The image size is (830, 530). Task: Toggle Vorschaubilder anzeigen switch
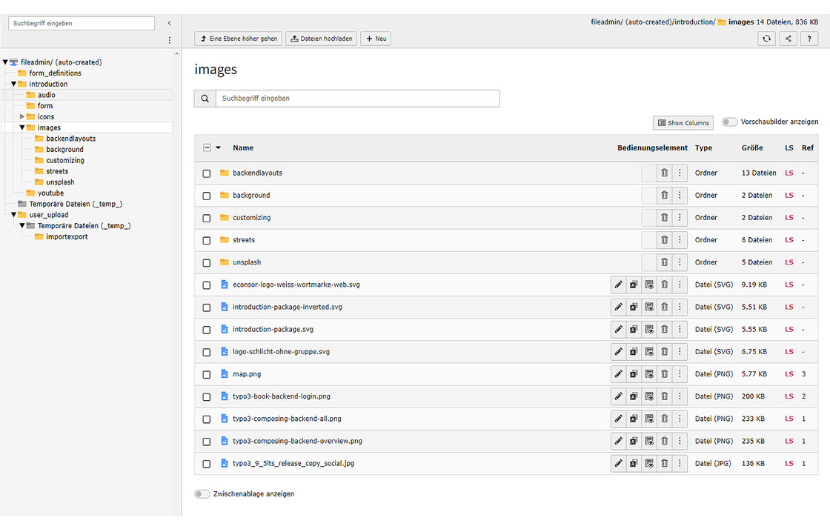[x=730, y=122]
